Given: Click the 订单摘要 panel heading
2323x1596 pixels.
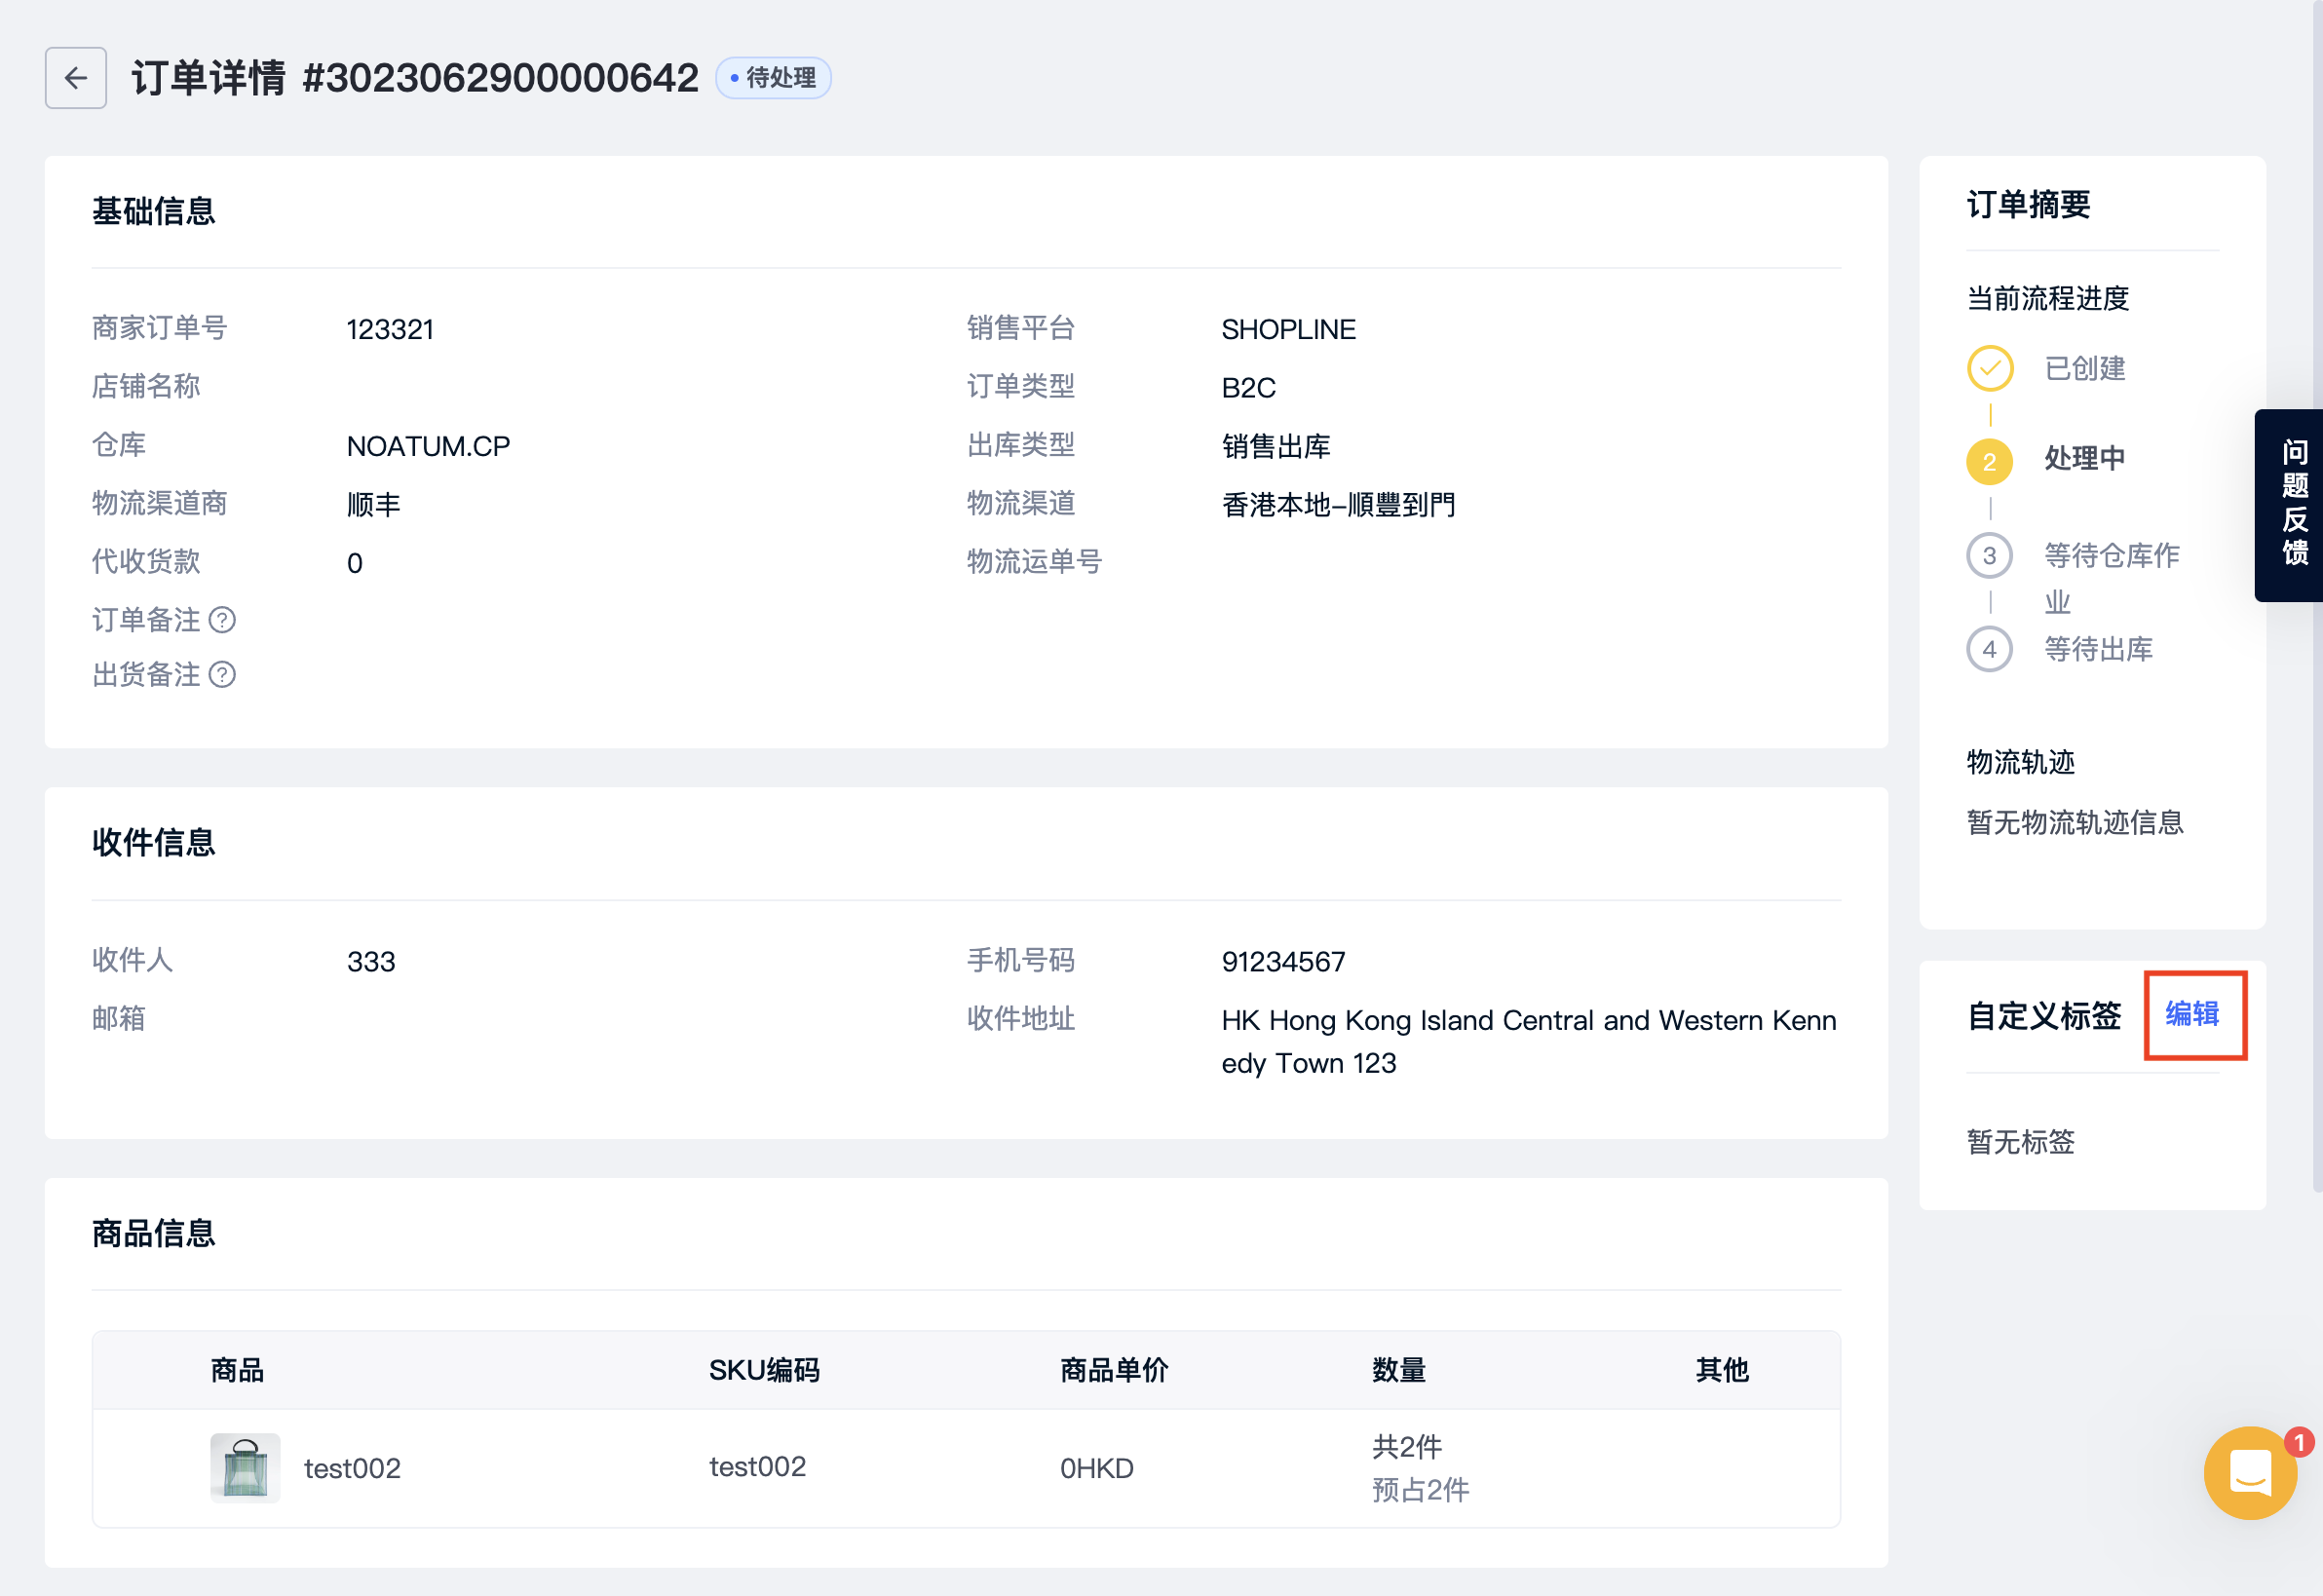Looking at the screenshot, I should pyautogui.click(x=2028, y=204).
